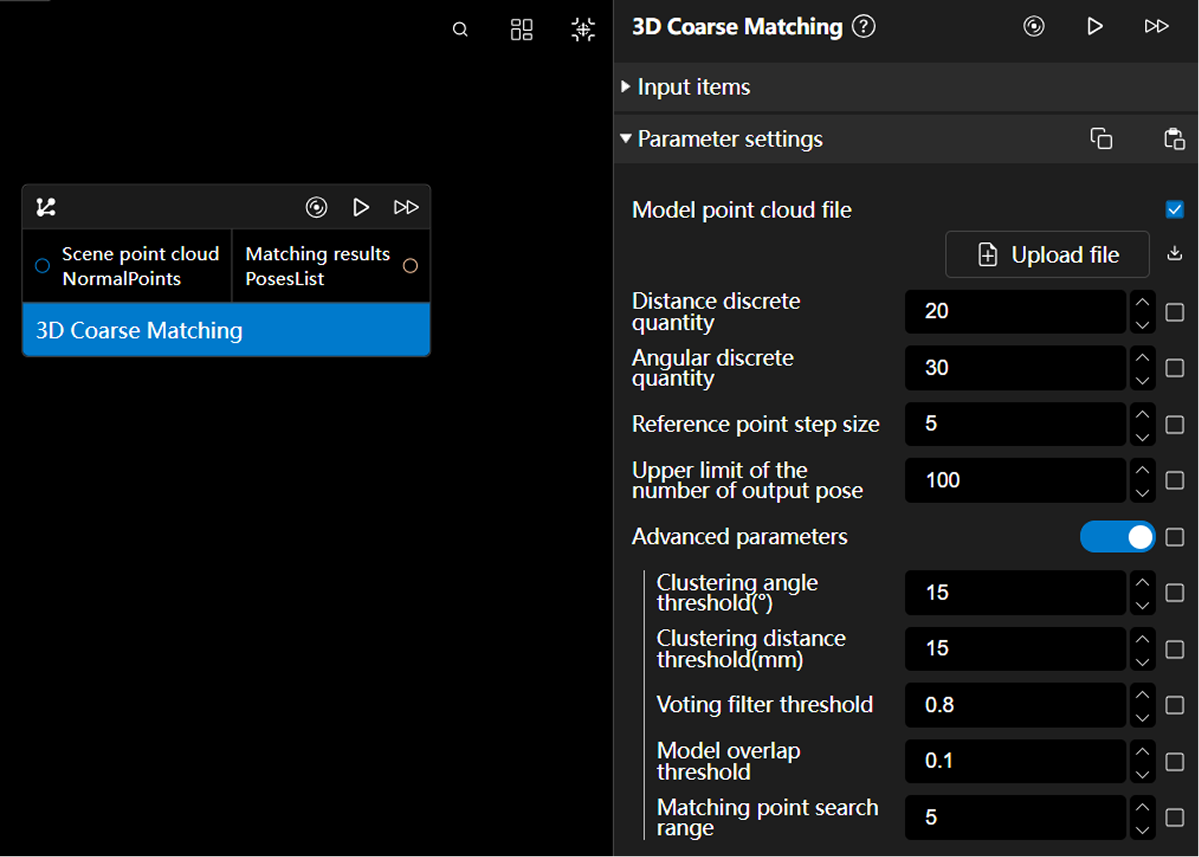Toggle off the Advanced parameters switch
1199x857 pixels.
click(1117, 537)
